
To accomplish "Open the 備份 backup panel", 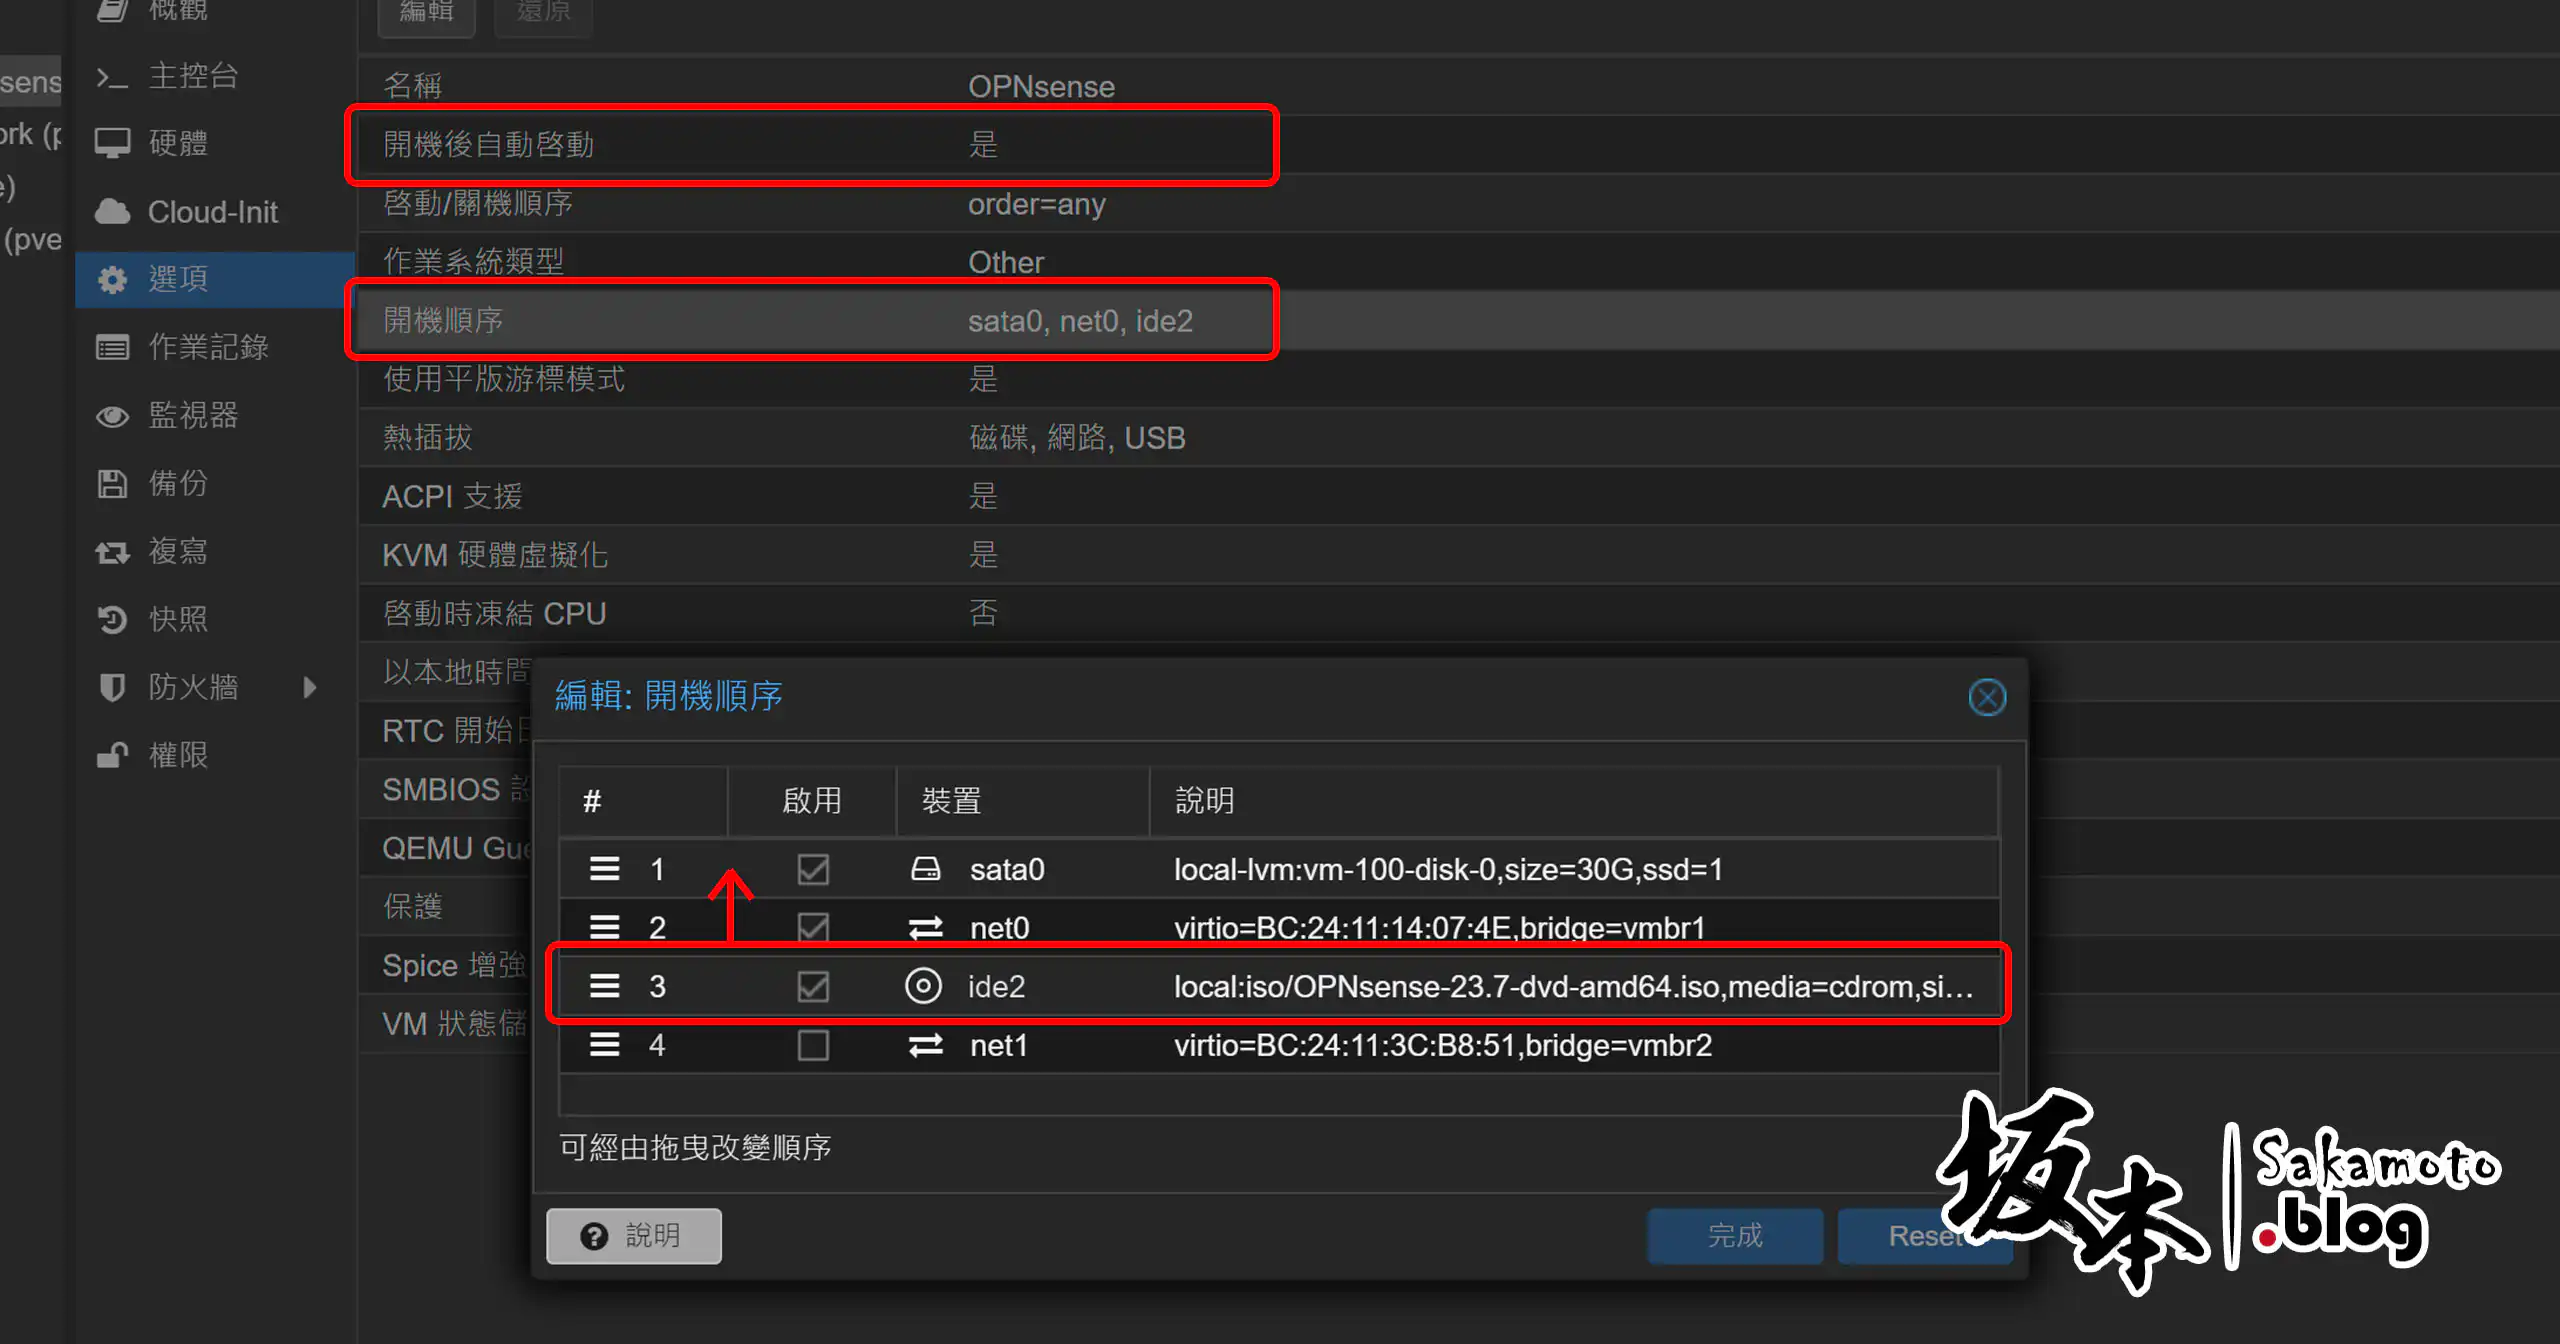I will click(179, 484).
